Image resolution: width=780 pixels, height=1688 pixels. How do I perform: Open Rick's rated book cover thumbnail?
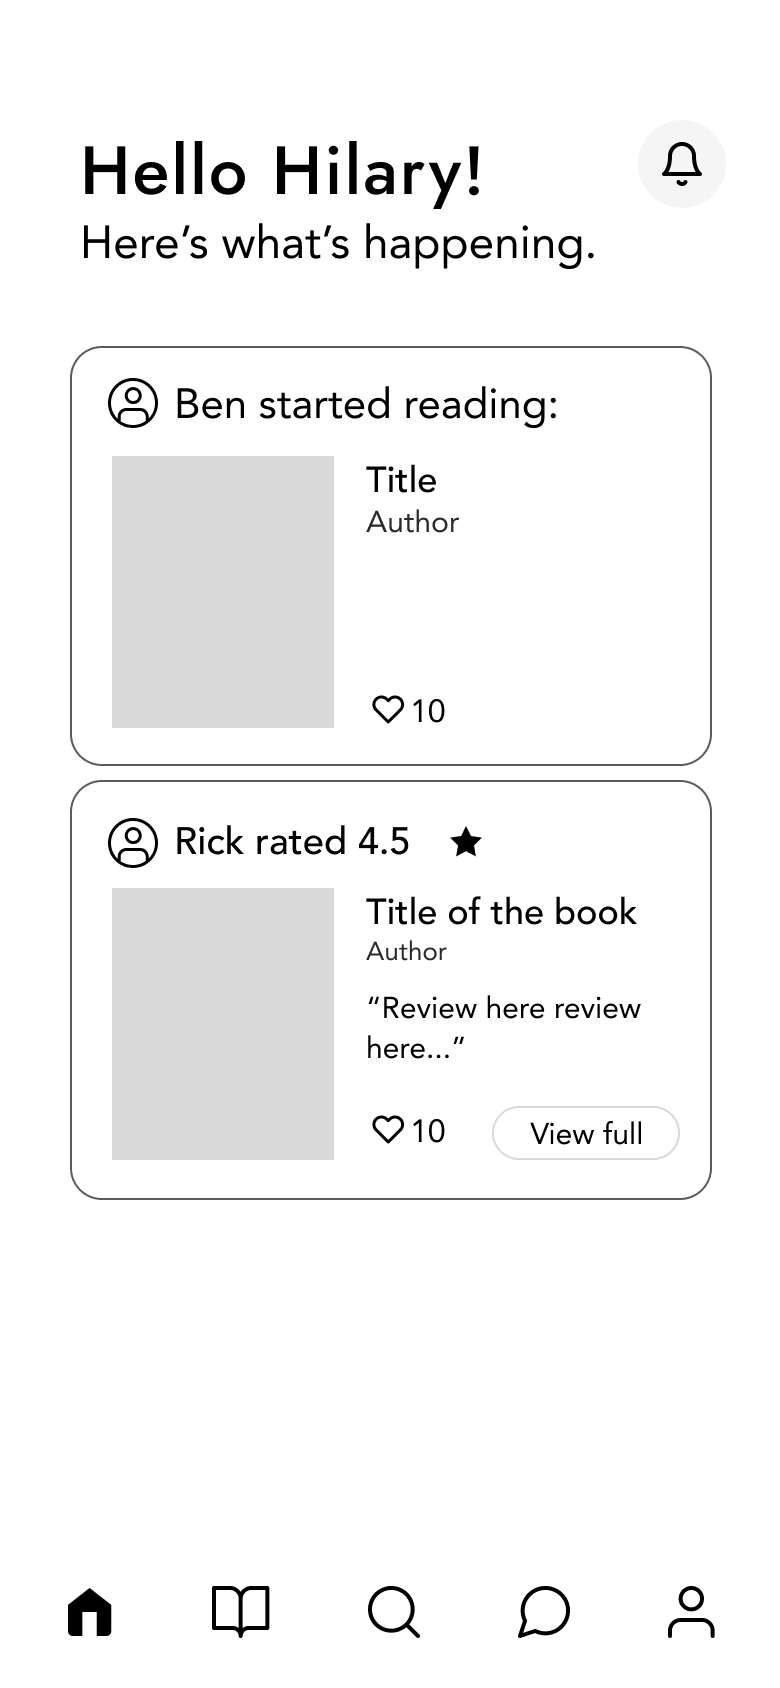[x=223, y=1024]
